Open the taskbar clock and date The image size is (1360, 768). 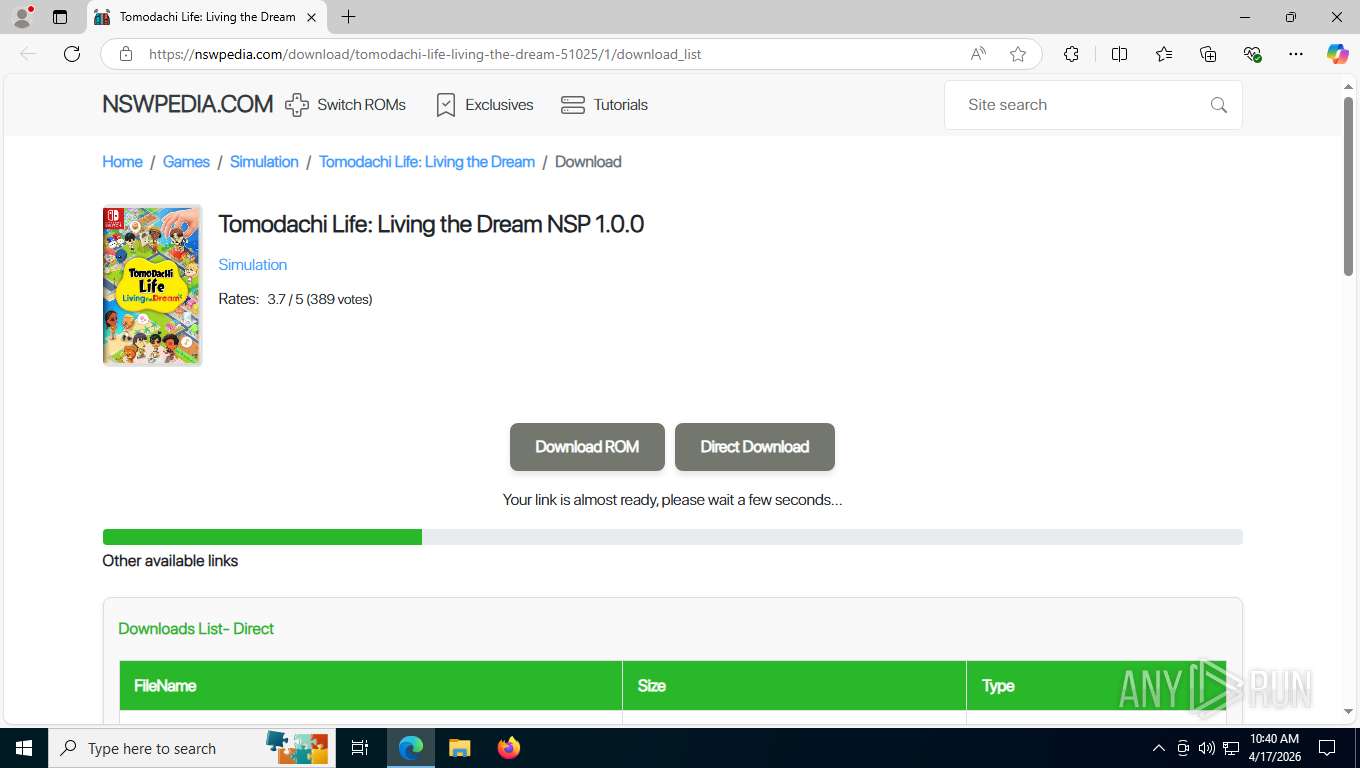click(1274, 748)
